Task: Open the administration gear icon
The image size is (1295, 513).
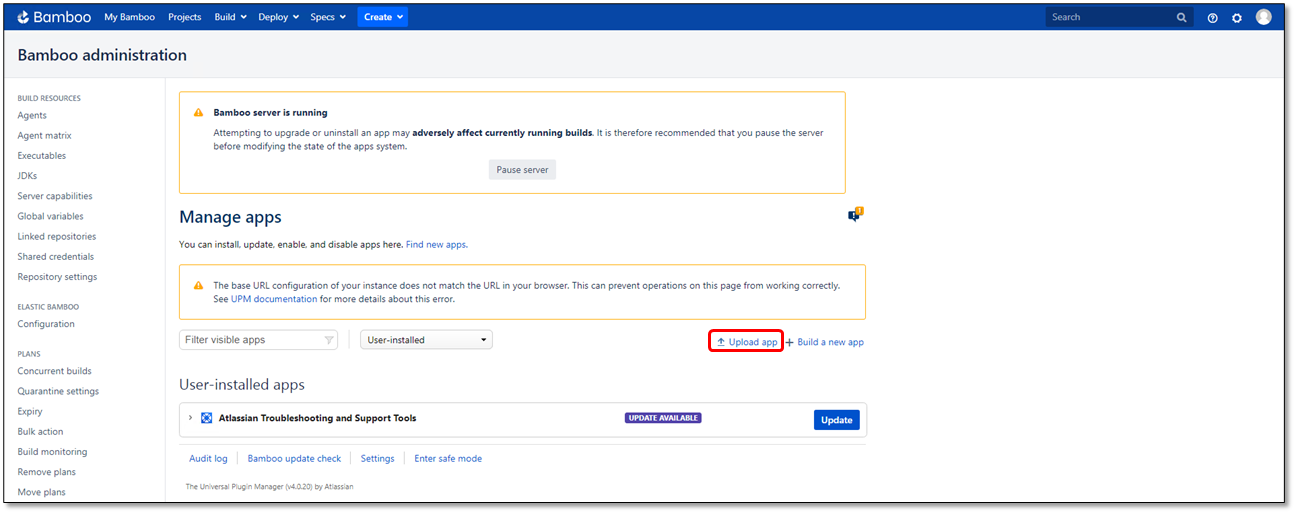Action: point(1237,18)
